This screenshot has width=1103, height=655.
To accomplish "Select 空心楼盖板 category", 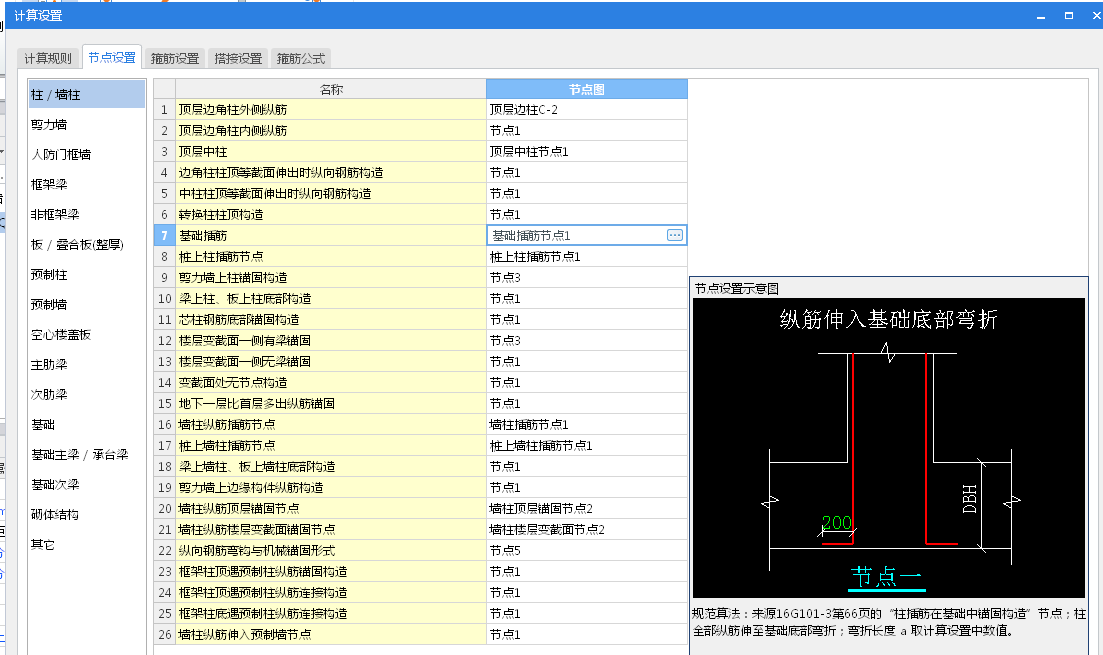I will click(x=87, y=335).
